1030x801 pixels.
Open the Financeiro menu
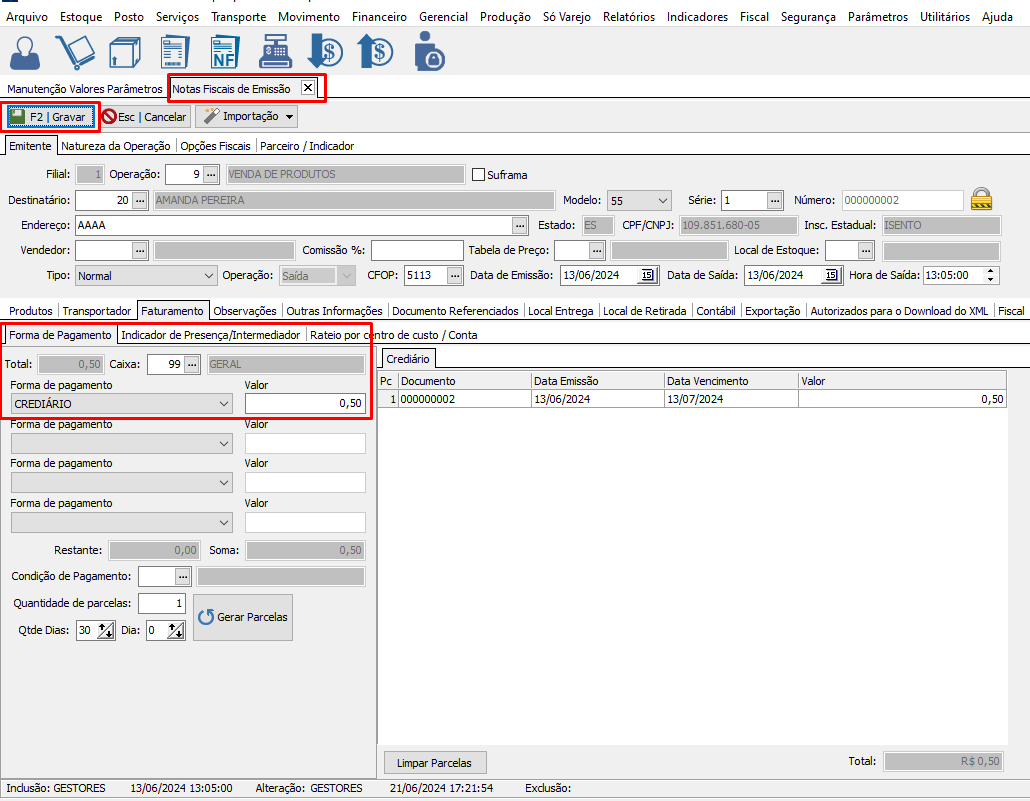pyautogui.click(x=378, y=17)
